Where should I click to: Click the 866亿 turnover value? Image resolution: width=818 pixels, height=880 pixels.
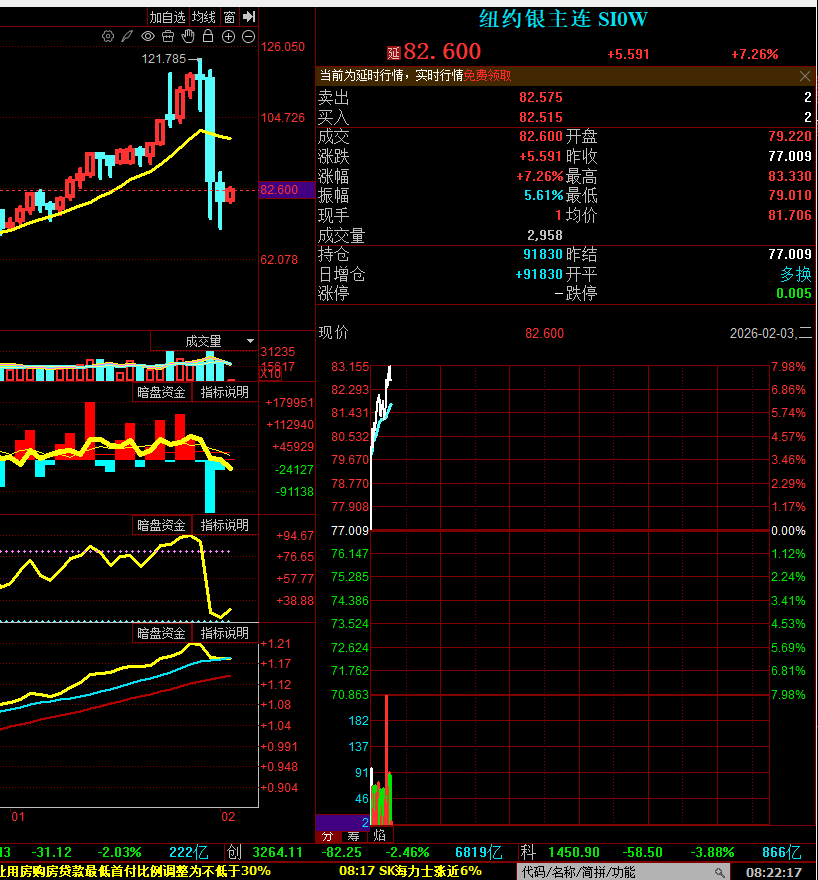(x=782, y=852)
